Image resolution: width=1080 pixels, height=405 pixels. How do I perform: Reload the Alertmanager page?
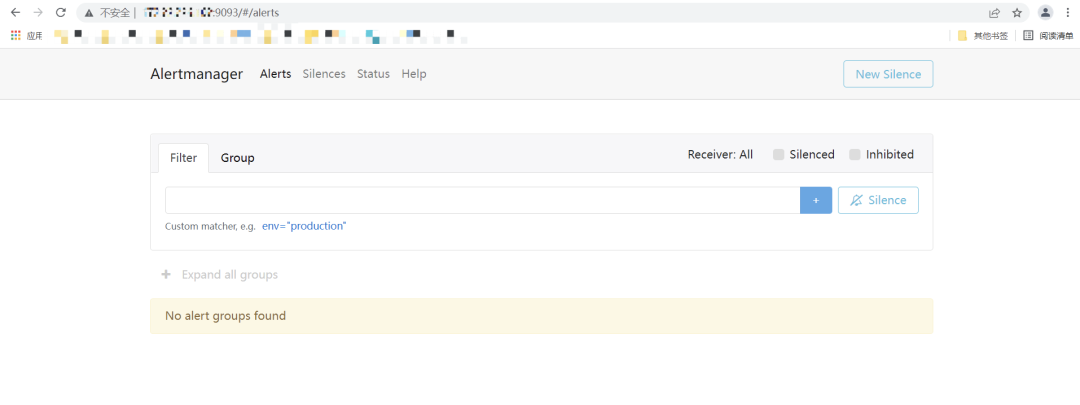(61, 12)
